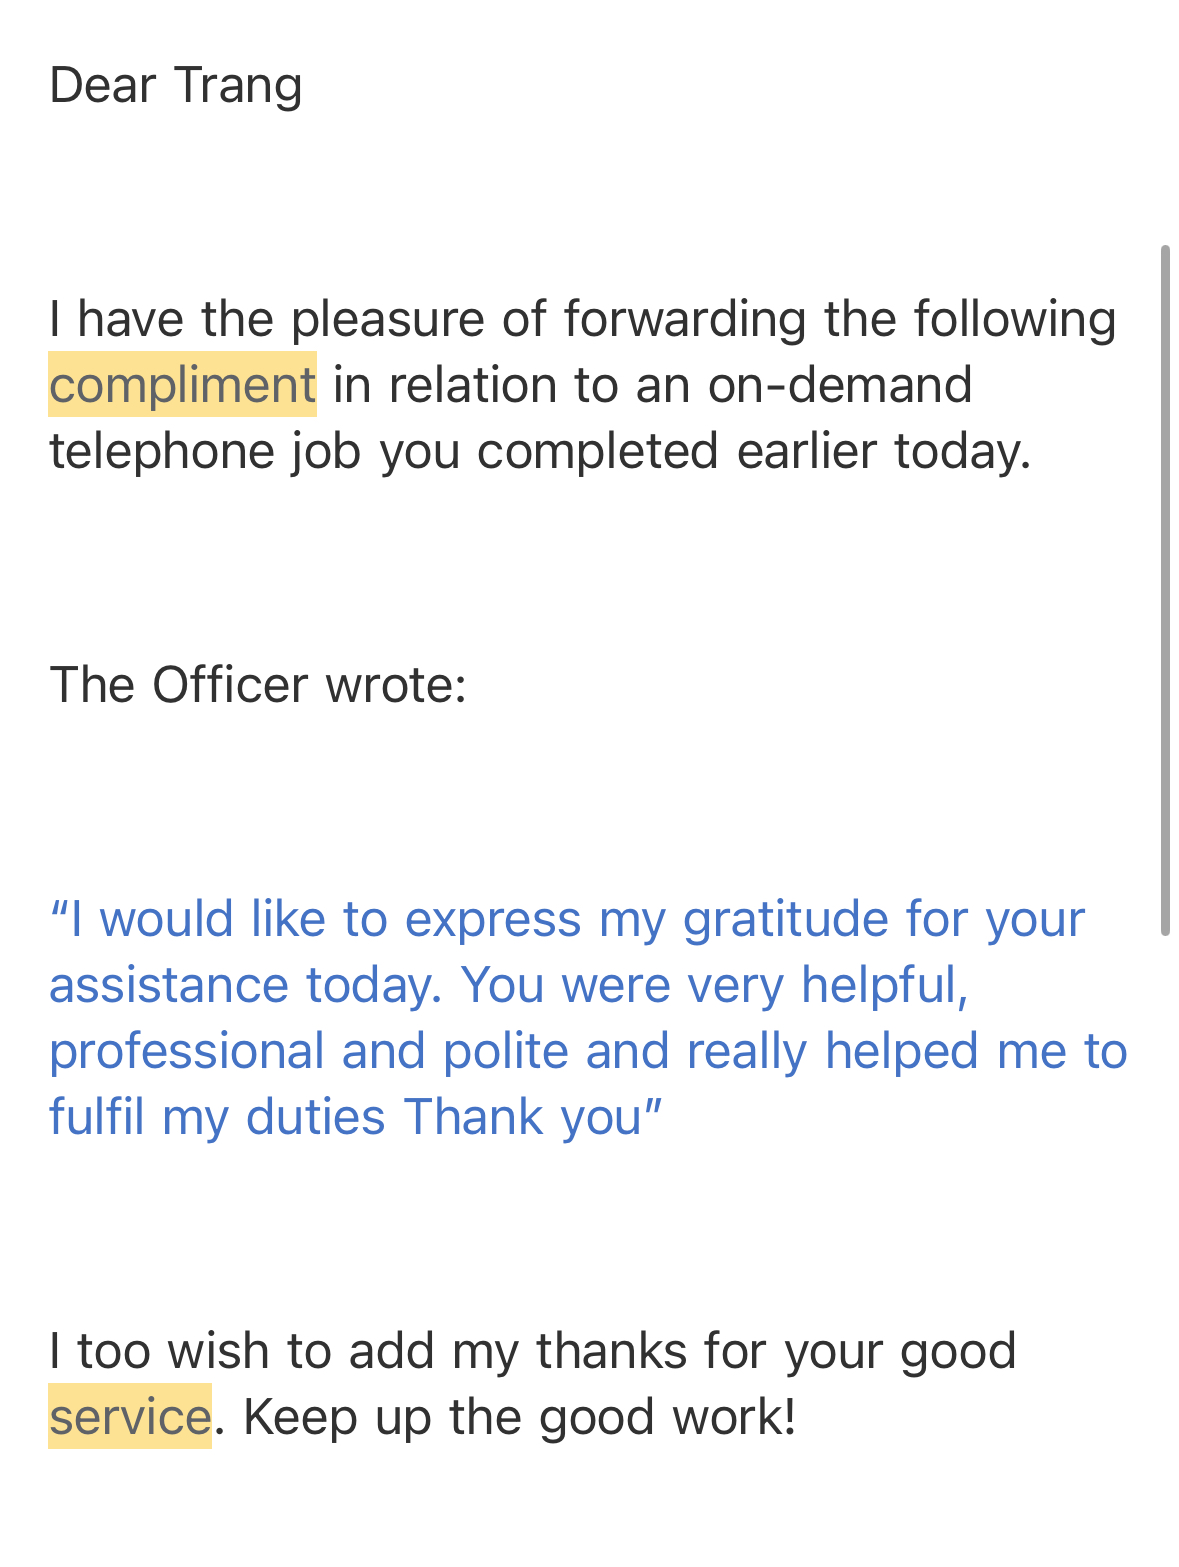1179x1567 pixels.
Task: Tap the blue phrase "fulfil my duties"
Action: 217,1117
